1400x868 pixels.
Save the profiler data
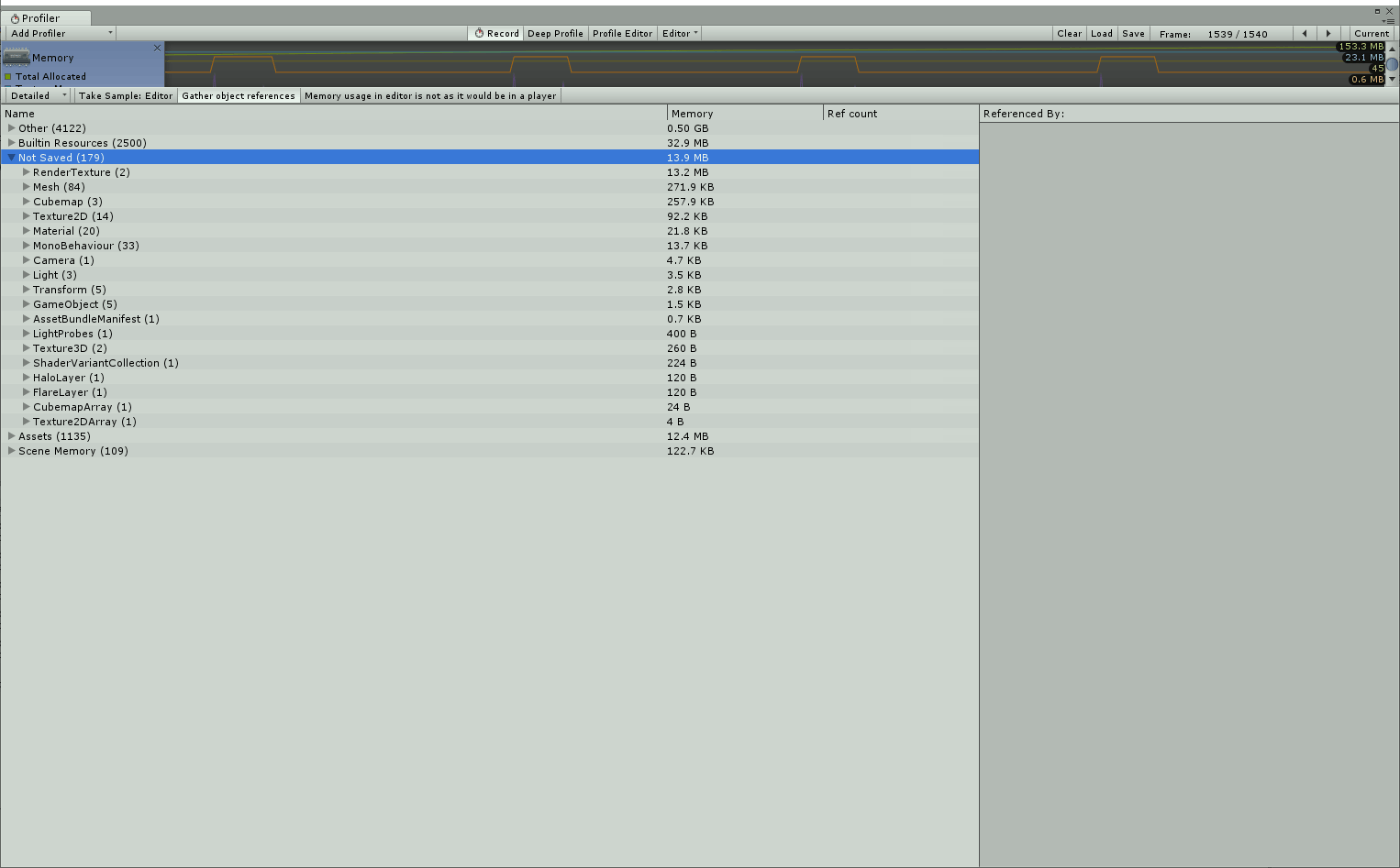coord(1133,33)
